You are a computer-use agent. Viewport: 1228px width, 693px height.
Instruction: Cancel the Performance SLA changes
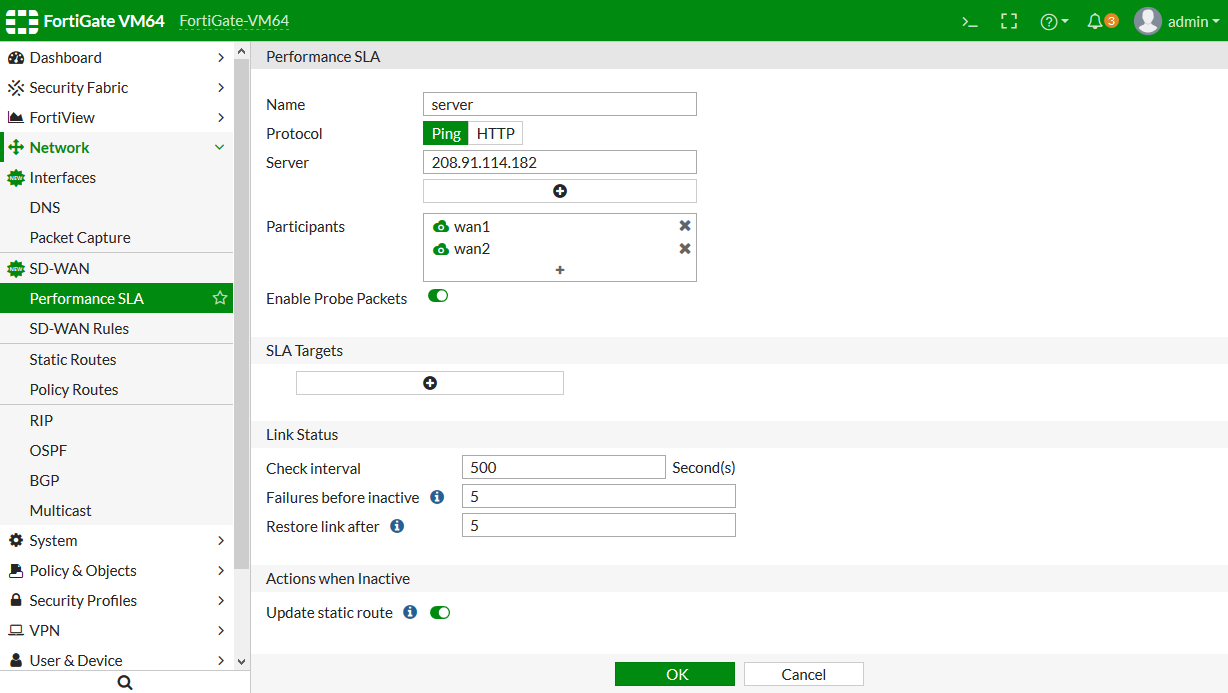coord(803,673)
